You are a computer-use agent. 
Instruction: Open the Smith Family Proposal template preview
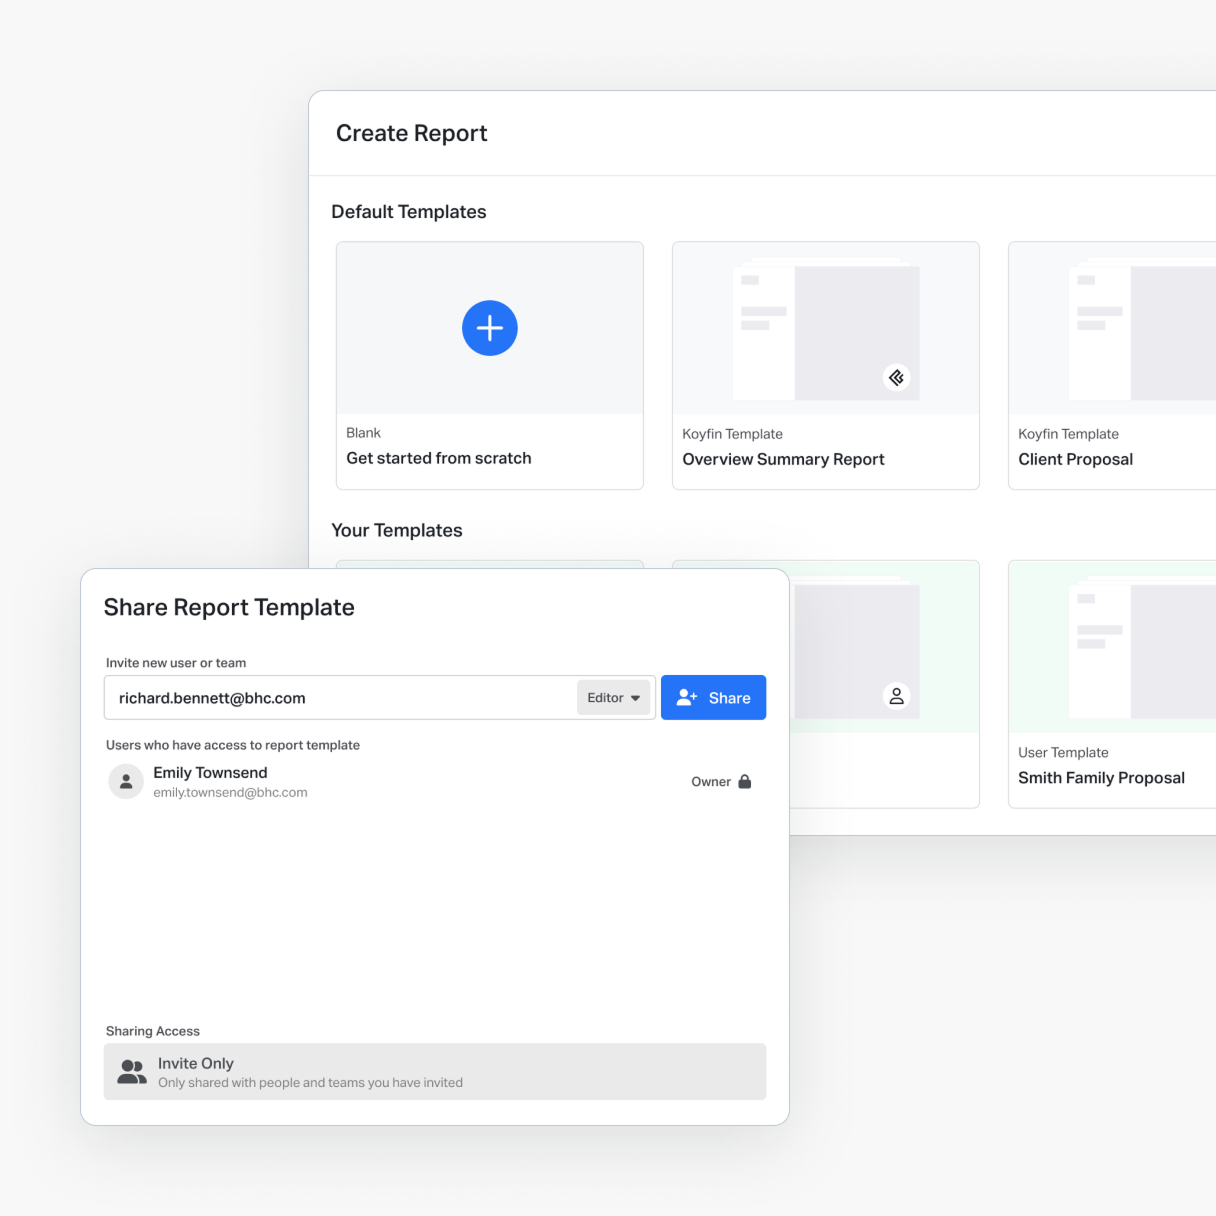pyautogui.click(x=1112, y=648)
